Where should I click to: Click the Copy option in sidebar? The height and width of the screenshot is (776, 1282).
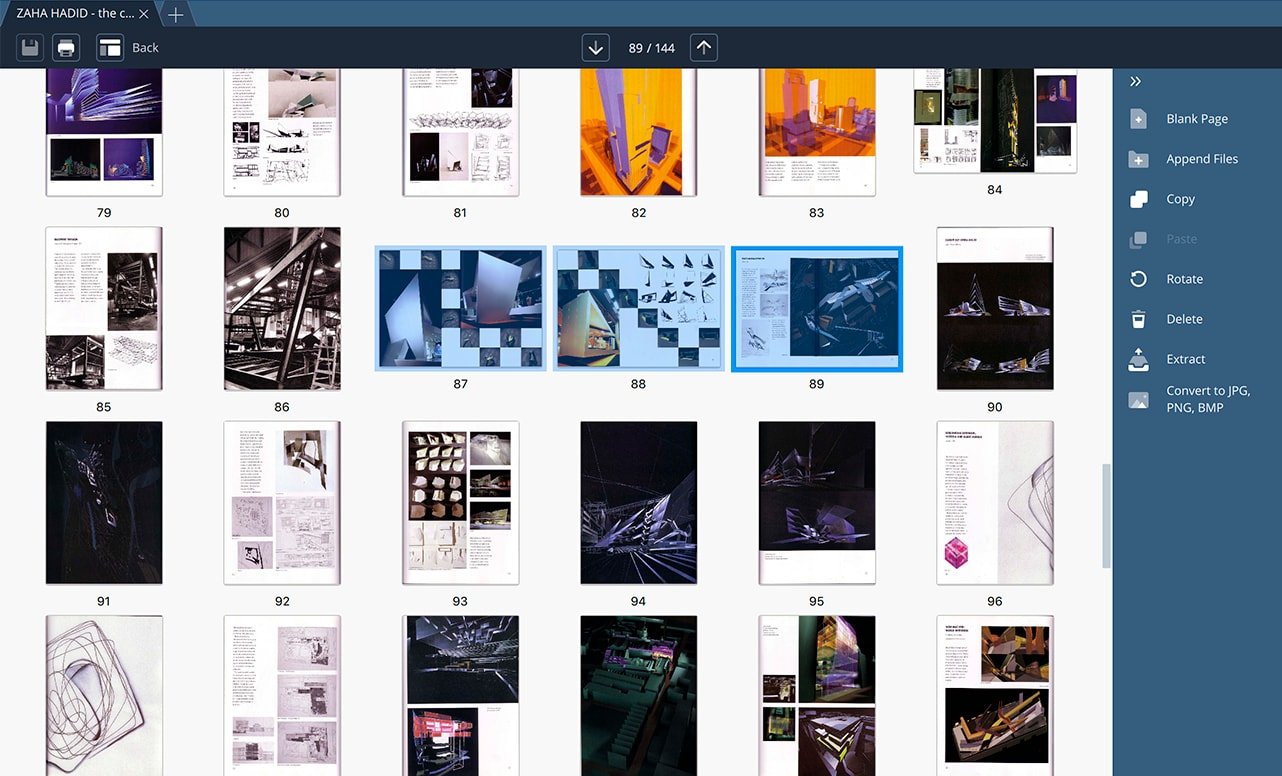pyautogui.click(x=1180, y=199)
